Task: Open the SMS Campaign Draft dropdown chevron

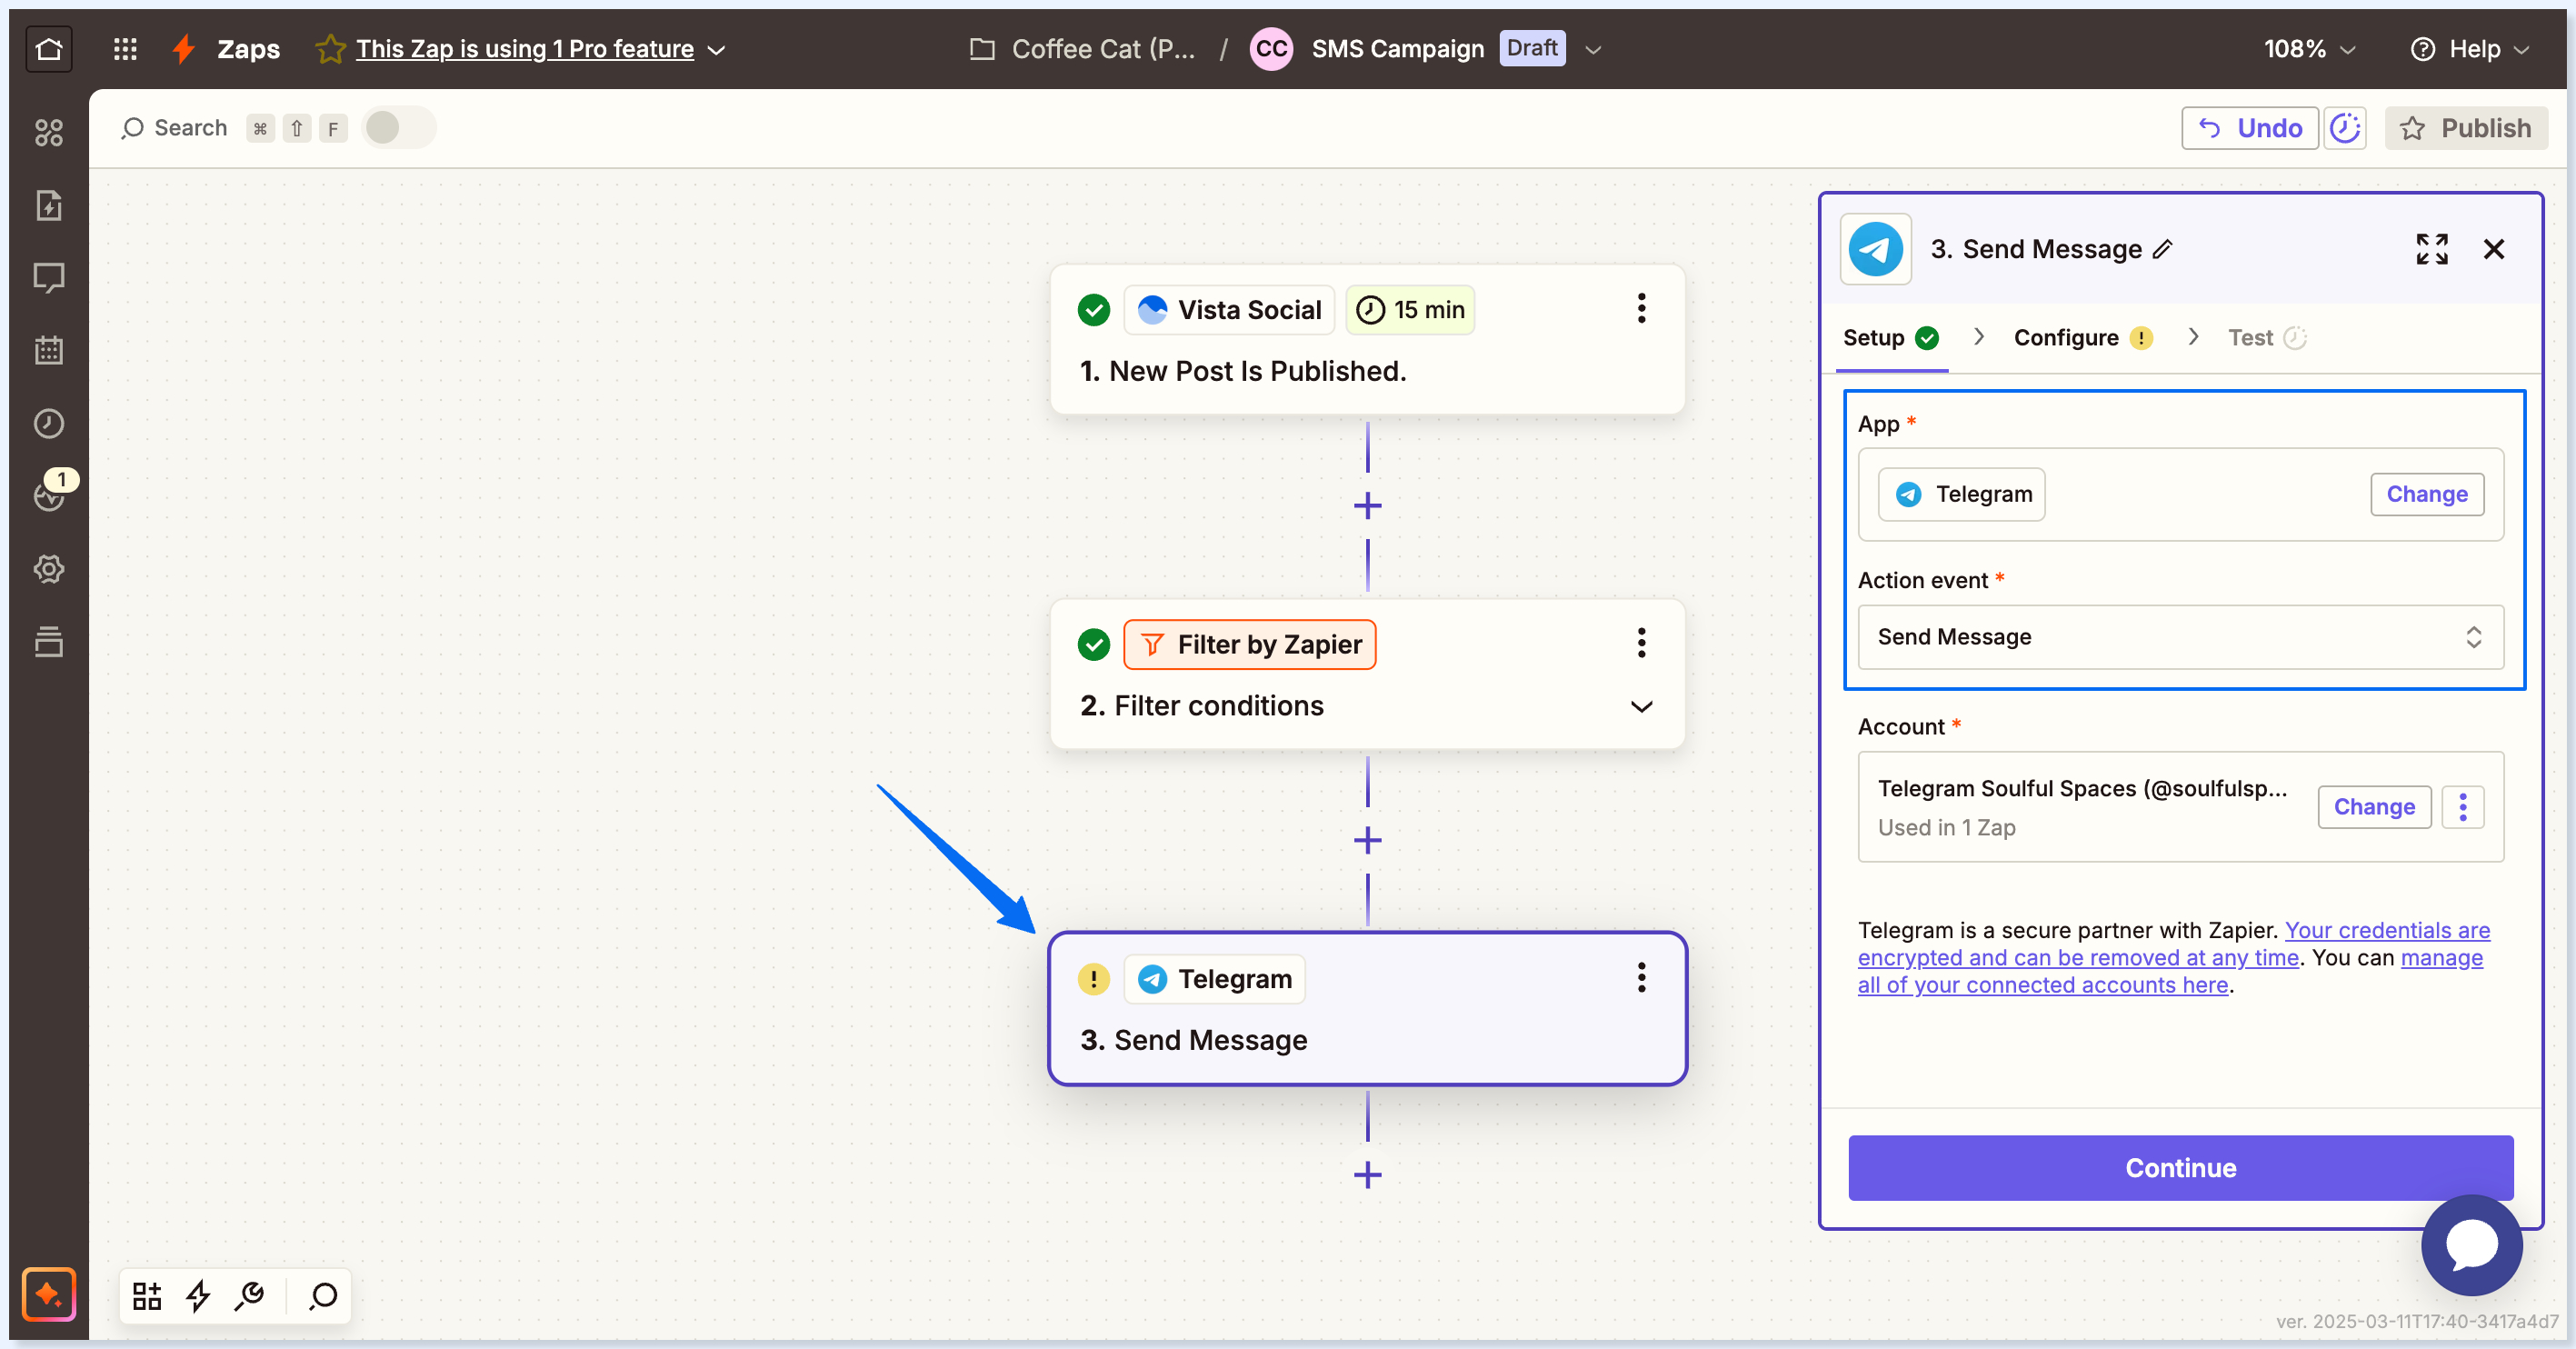Action: click(x=1593, y=49)
